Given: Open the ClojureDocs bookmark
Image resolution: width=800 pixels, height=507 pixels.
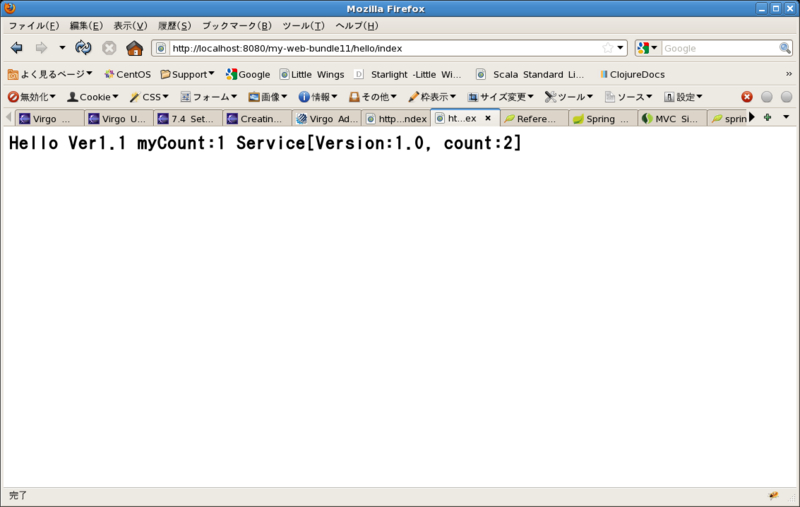Looking at the screenshot, I should point(633,74).
